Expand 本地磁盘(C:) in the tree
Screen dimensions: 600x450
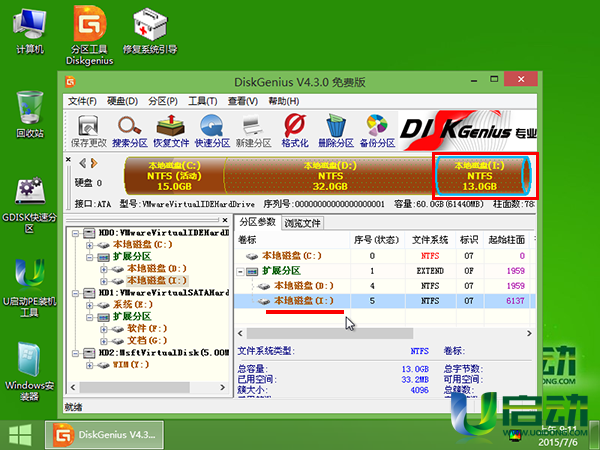(x=89, y=245)
